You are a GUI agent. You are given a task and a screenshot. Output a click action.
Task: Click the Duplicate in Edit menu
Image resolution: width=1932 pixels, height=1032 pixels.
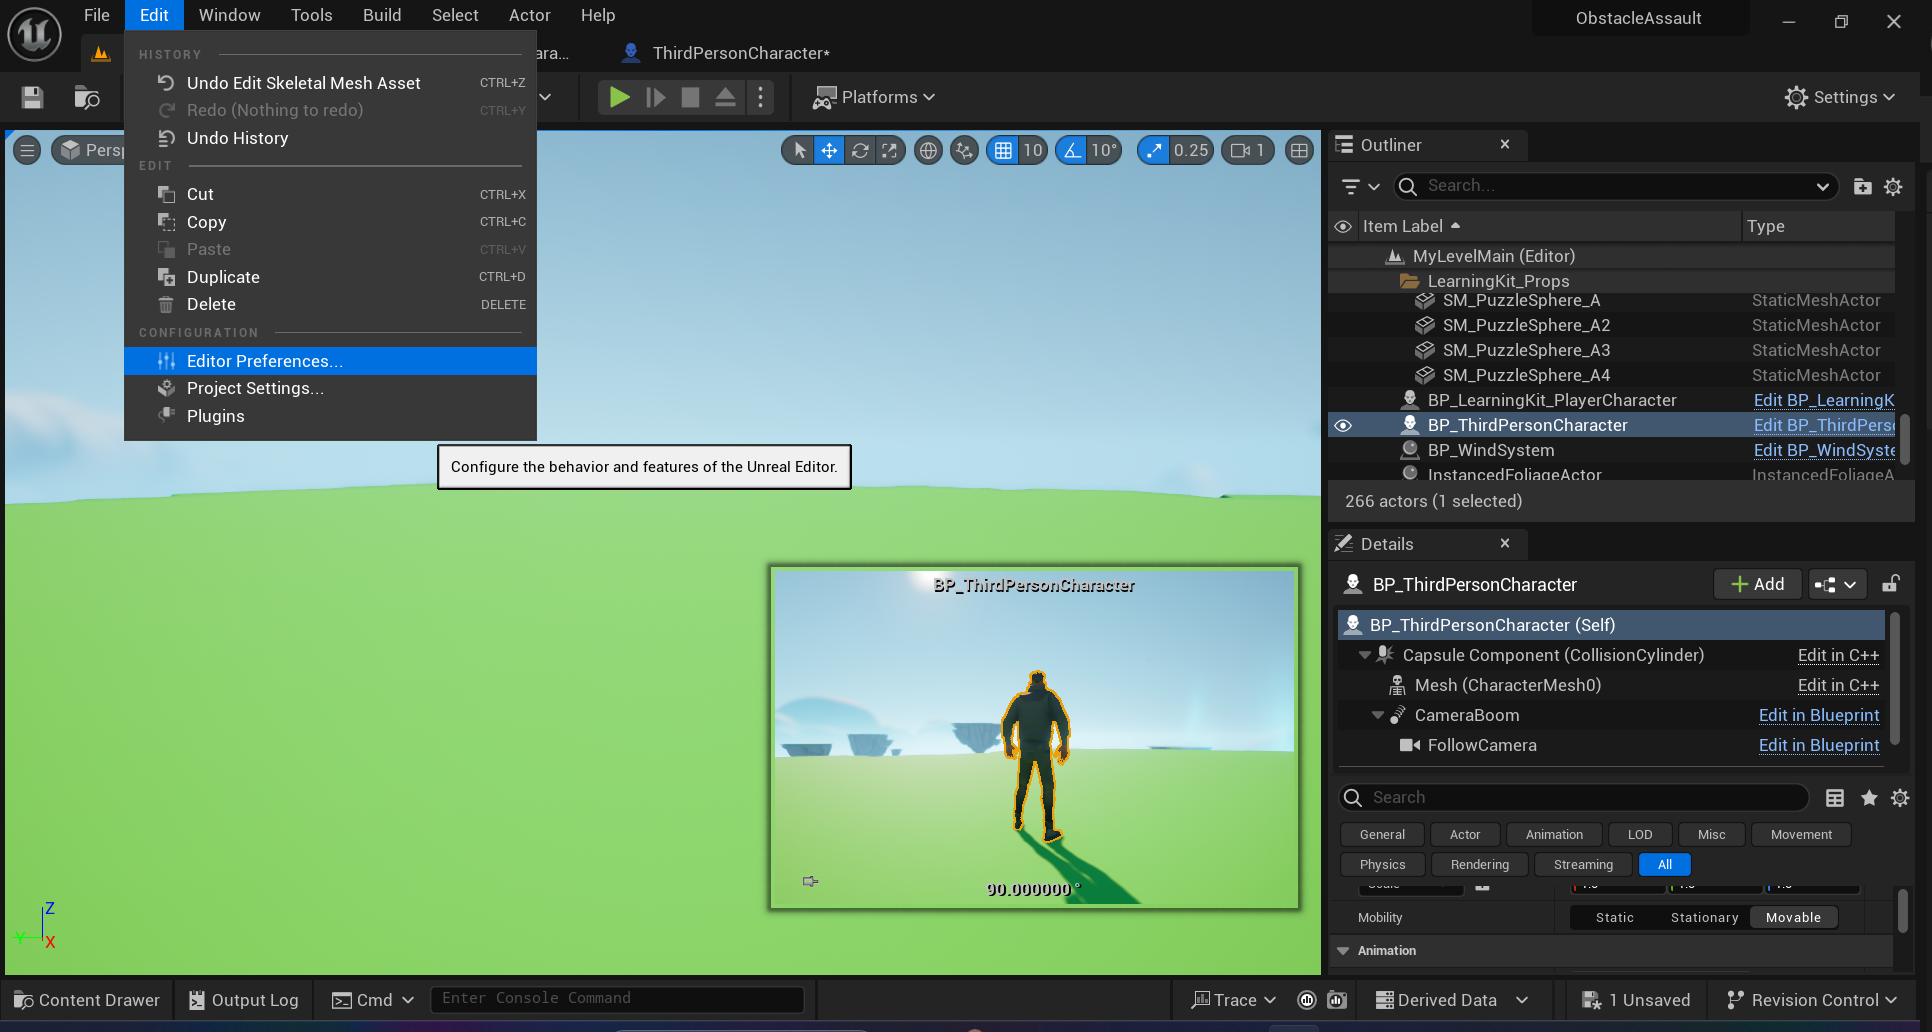330,277
